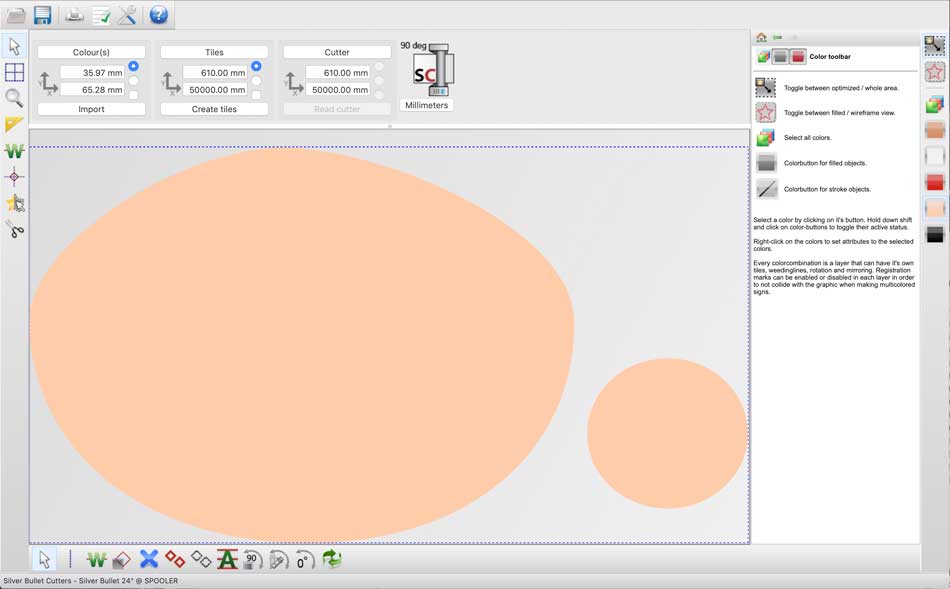This screenshot has height=589, width=950.
Task: Click the green A with red lines icon
Action: pos(227,559)
